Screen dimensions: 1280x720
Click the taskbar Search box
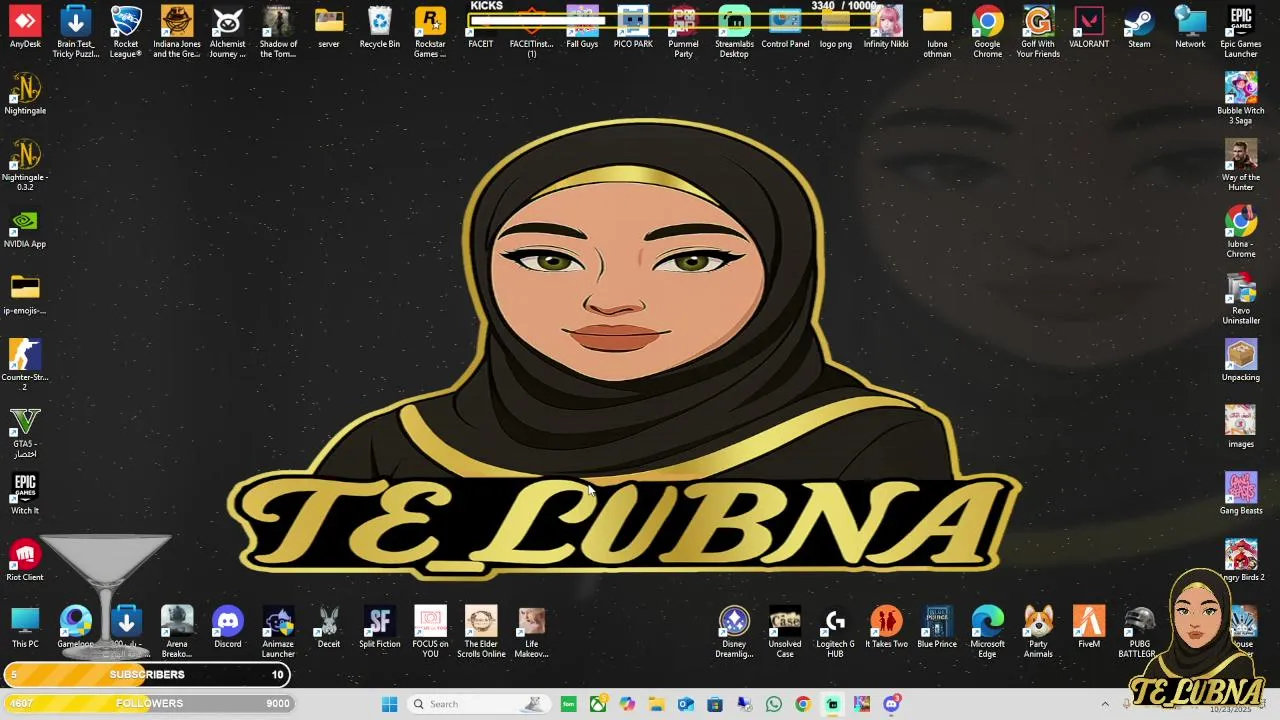[479, 704]
